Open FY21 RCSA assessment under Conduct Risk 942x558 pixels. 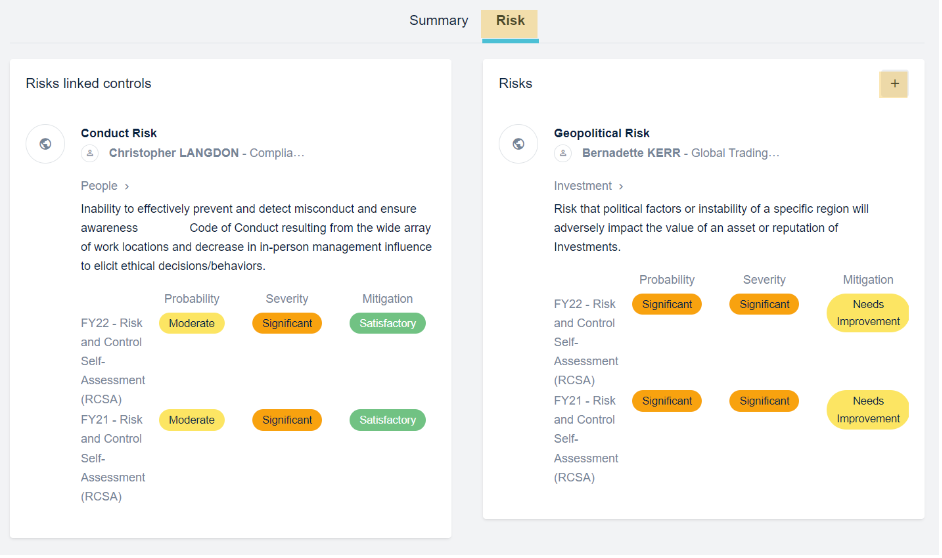tap(113, 458)
